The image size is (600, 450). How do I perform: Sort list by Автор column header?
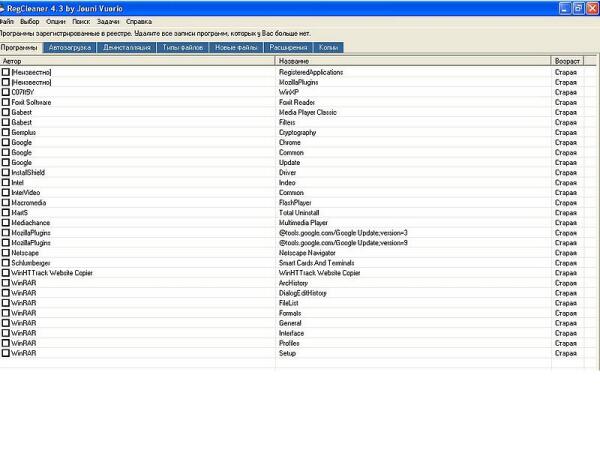click(138, 61)
